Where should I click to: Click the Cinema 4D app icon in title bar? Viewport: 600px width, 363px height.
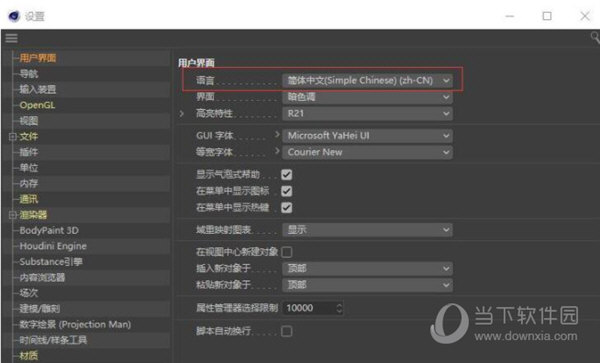point(14,16)
